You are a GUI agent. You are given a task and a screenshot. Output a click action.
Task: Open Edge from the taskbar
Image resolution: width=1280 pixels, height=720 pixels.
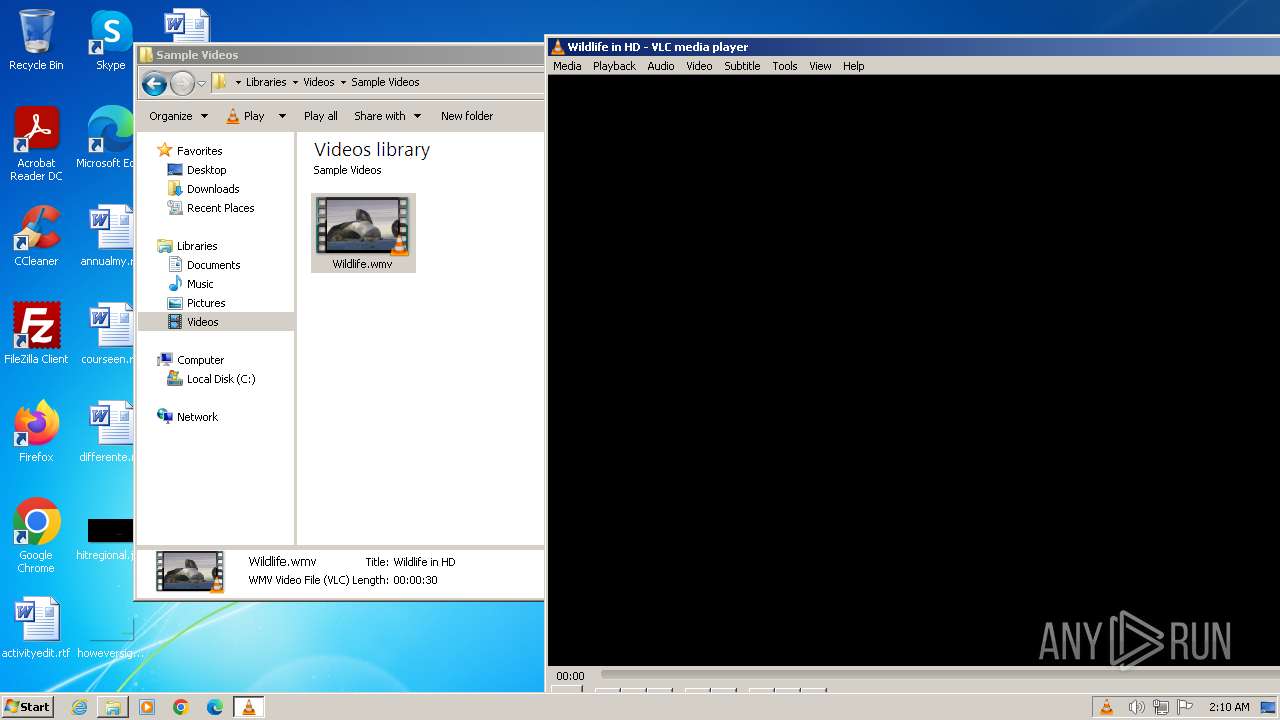[215, 707]
